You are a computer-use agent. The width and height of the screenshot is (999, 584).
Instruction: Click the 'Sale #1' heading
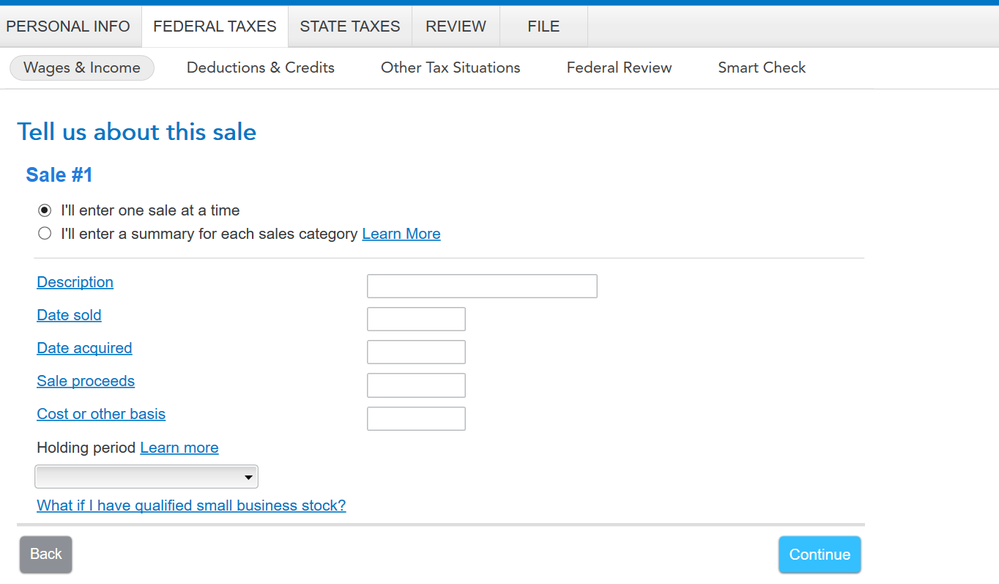coord(59,174)
